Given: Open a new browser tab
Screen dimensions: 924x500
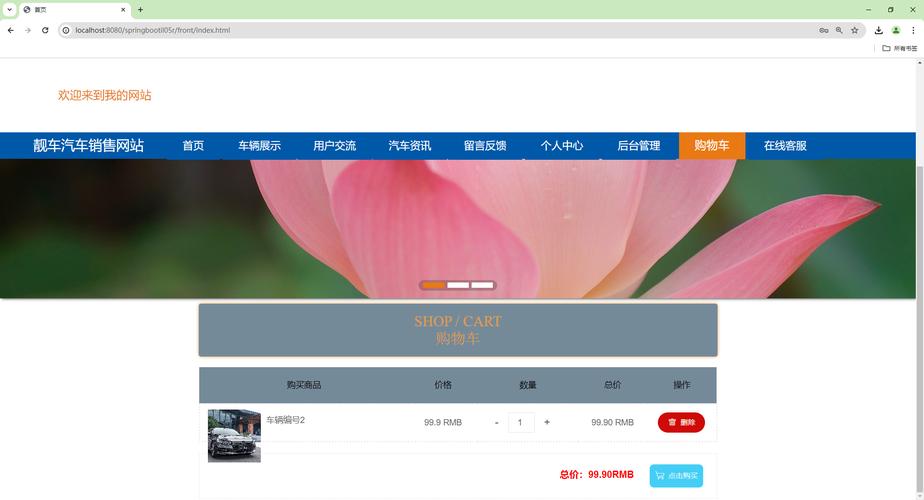Looking at the screenshot, I should point(140,9).
